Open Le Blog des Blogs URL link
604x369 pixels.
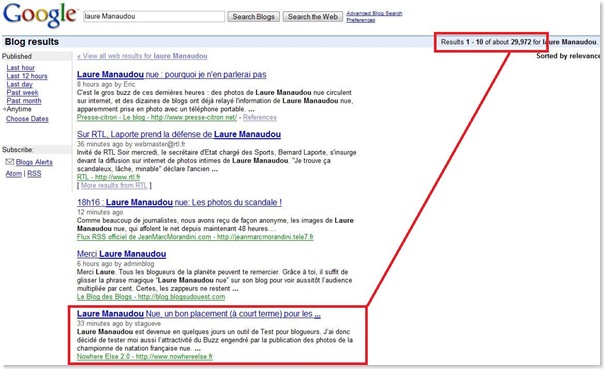coord(151,297)
